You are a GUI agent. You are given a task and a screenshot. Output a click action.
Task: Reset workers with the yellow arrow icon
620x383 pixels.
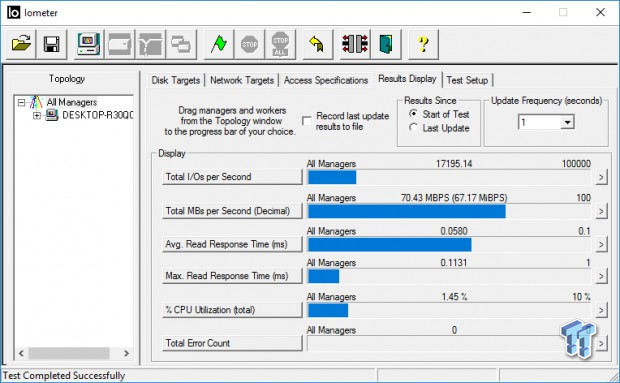[x=317, y=44]
